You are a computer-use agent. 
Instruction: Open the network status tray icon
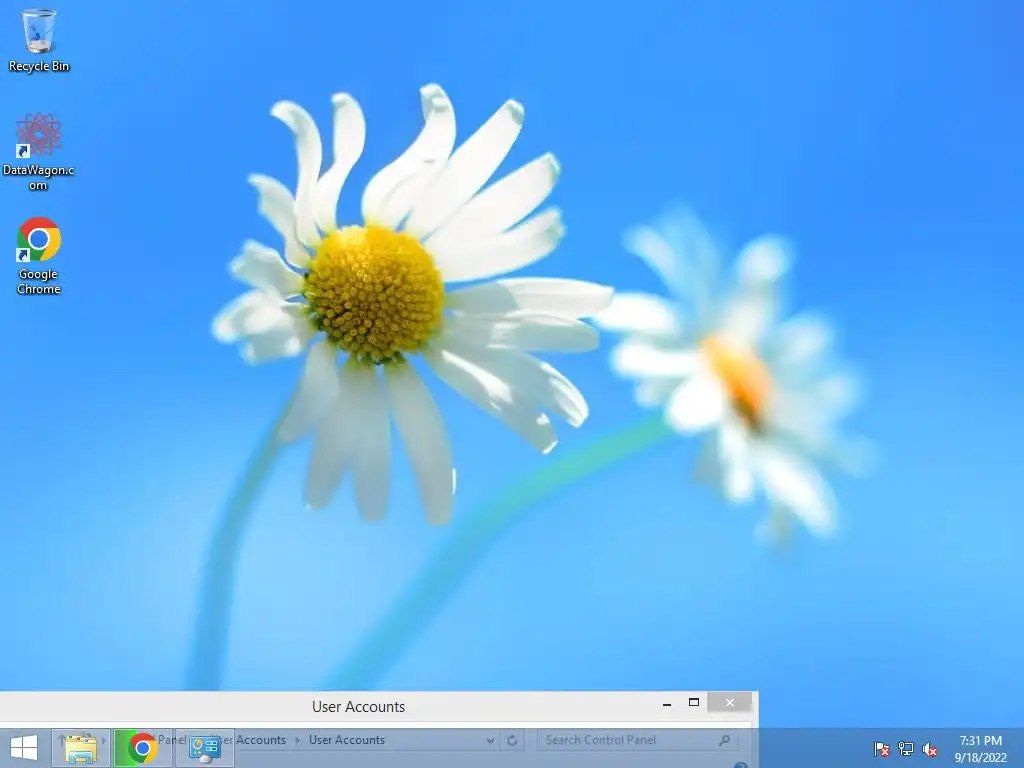[x=906, y=748]
